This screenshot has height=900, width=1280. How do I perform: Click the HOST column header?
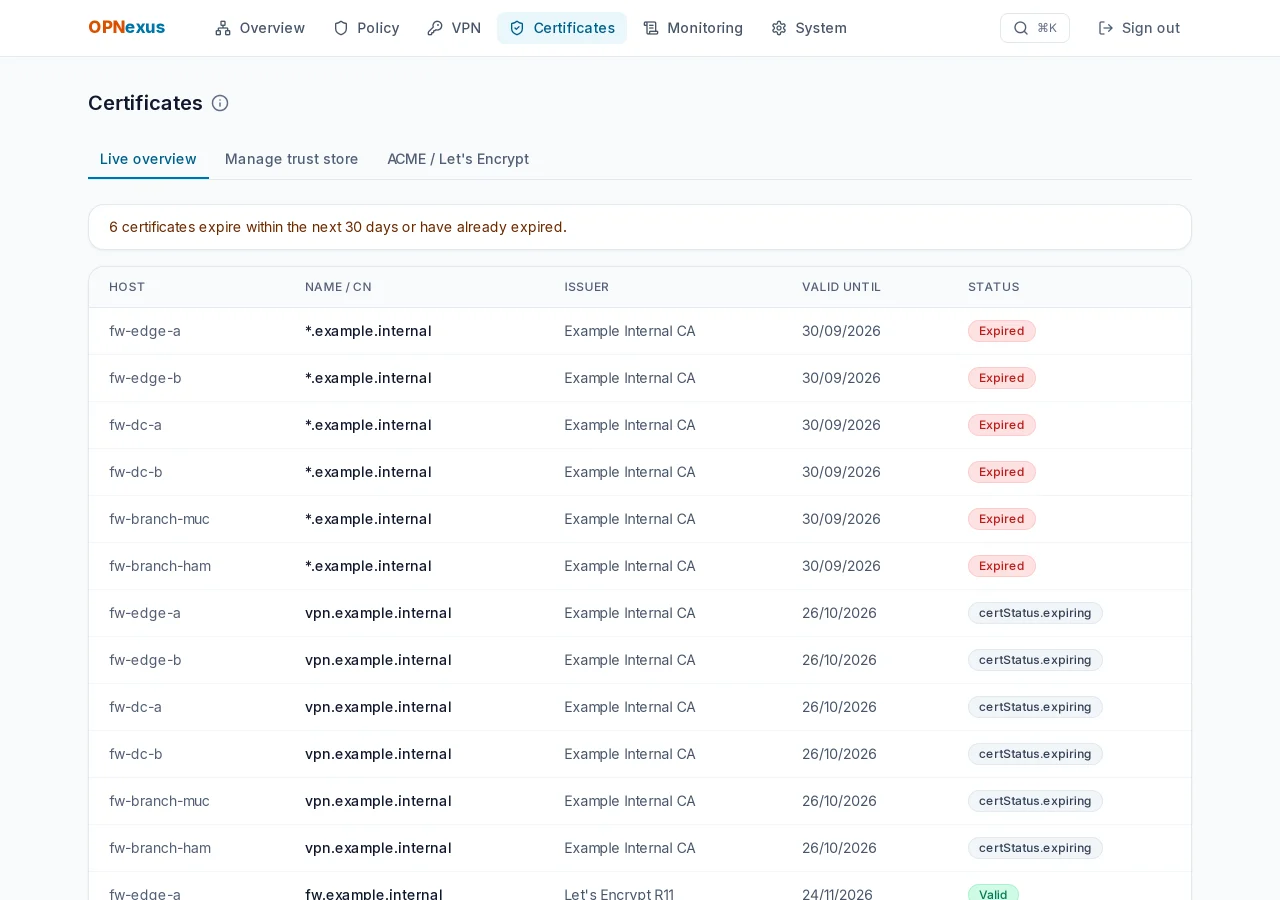[127, 287]
